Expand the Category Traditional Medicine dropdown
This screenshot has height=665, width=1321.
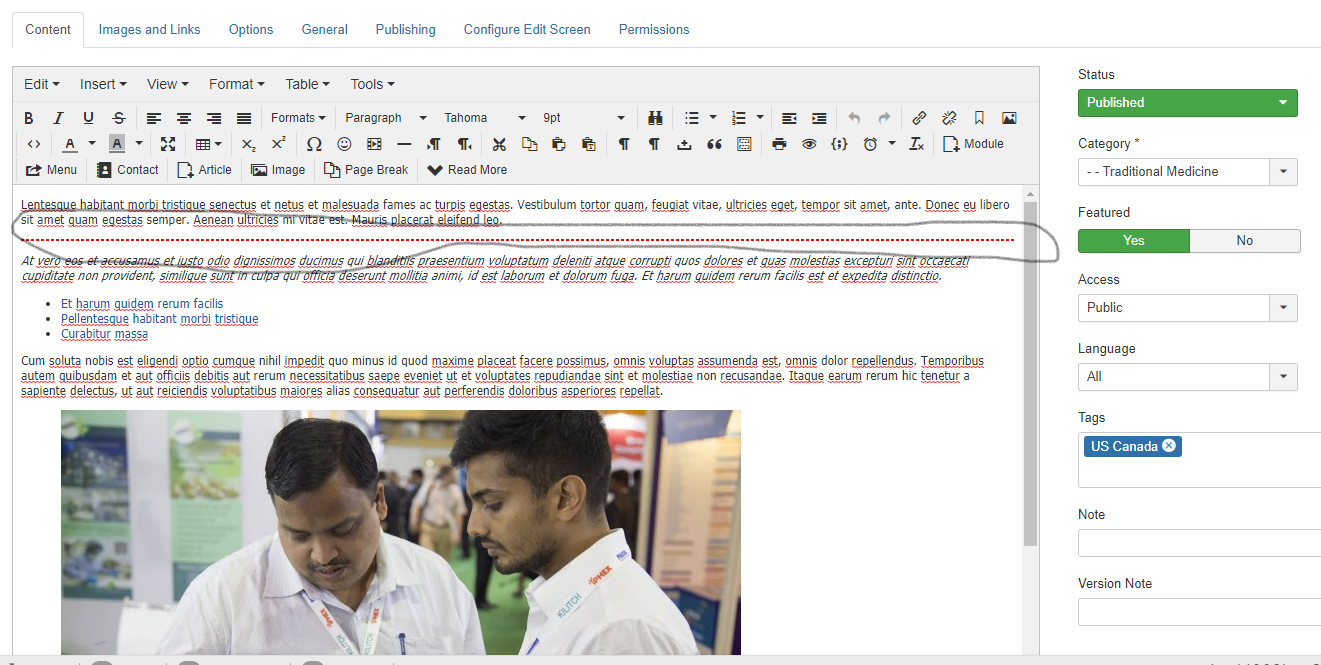[1187, 171]
